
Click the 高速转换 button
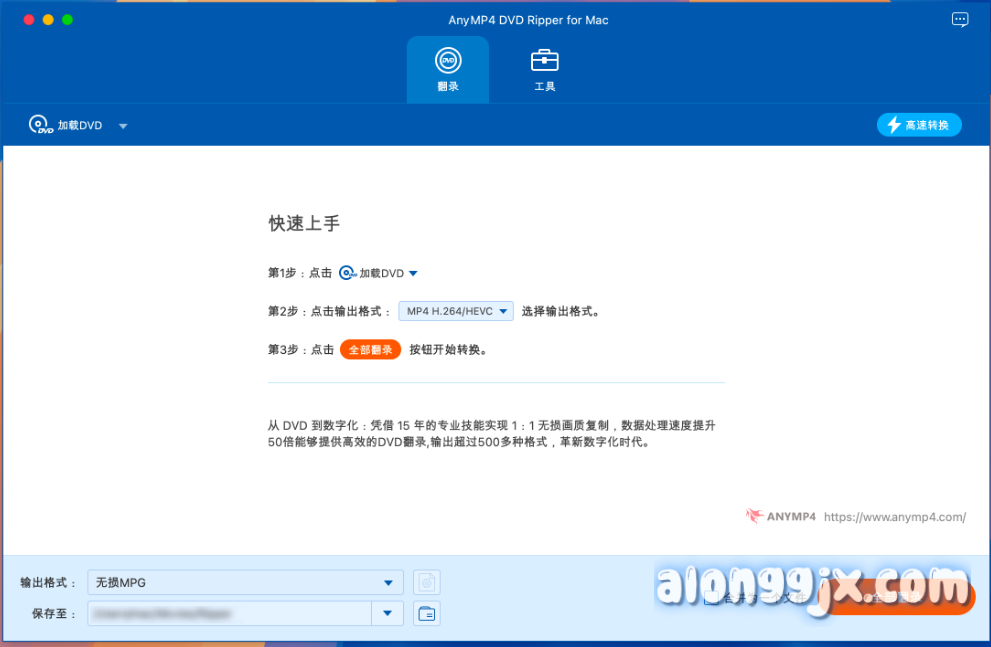click(919, 125)
